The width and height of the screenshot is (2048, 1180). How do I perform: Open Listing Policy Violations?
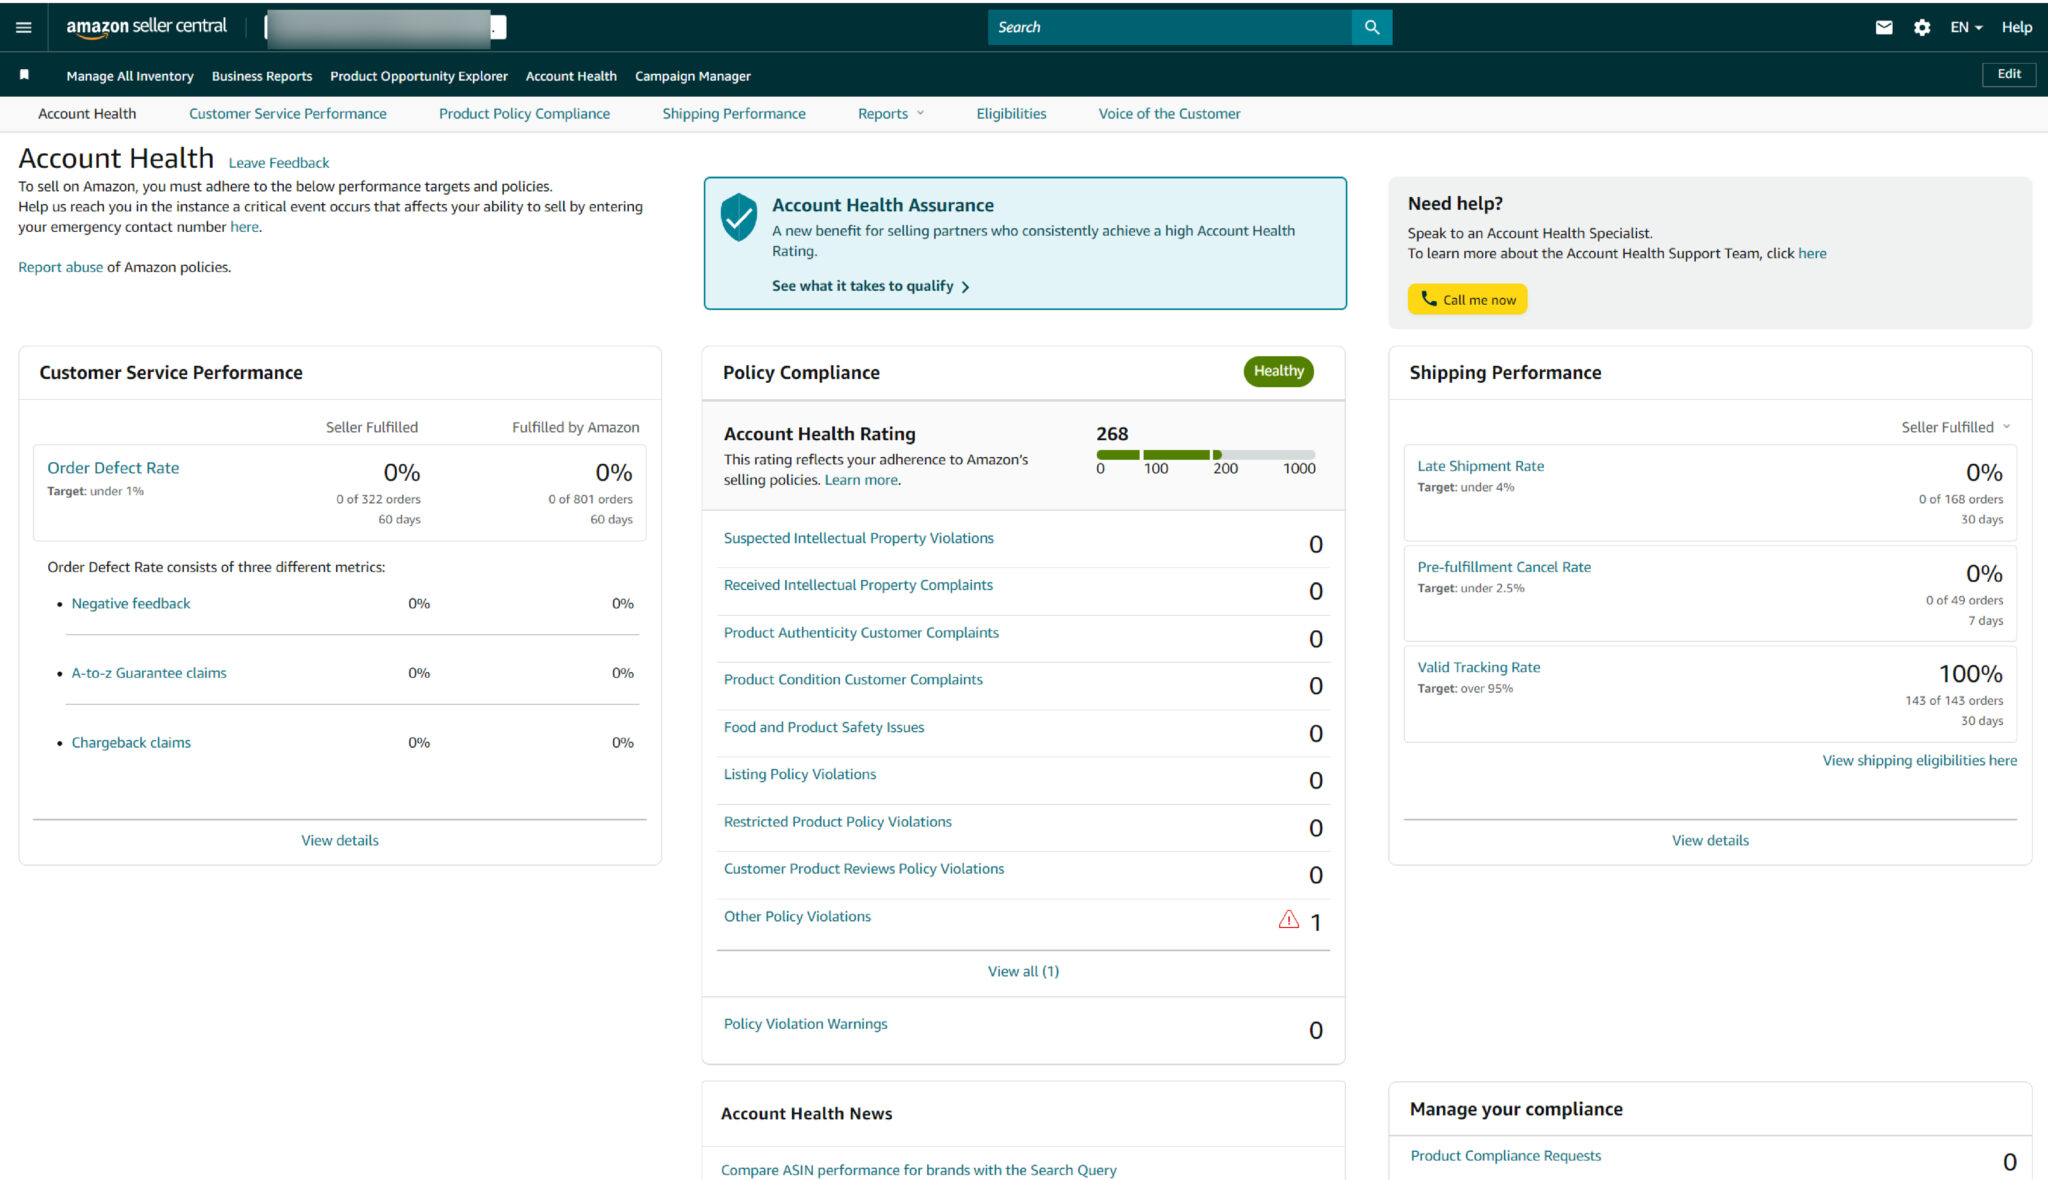coord(800,775)
